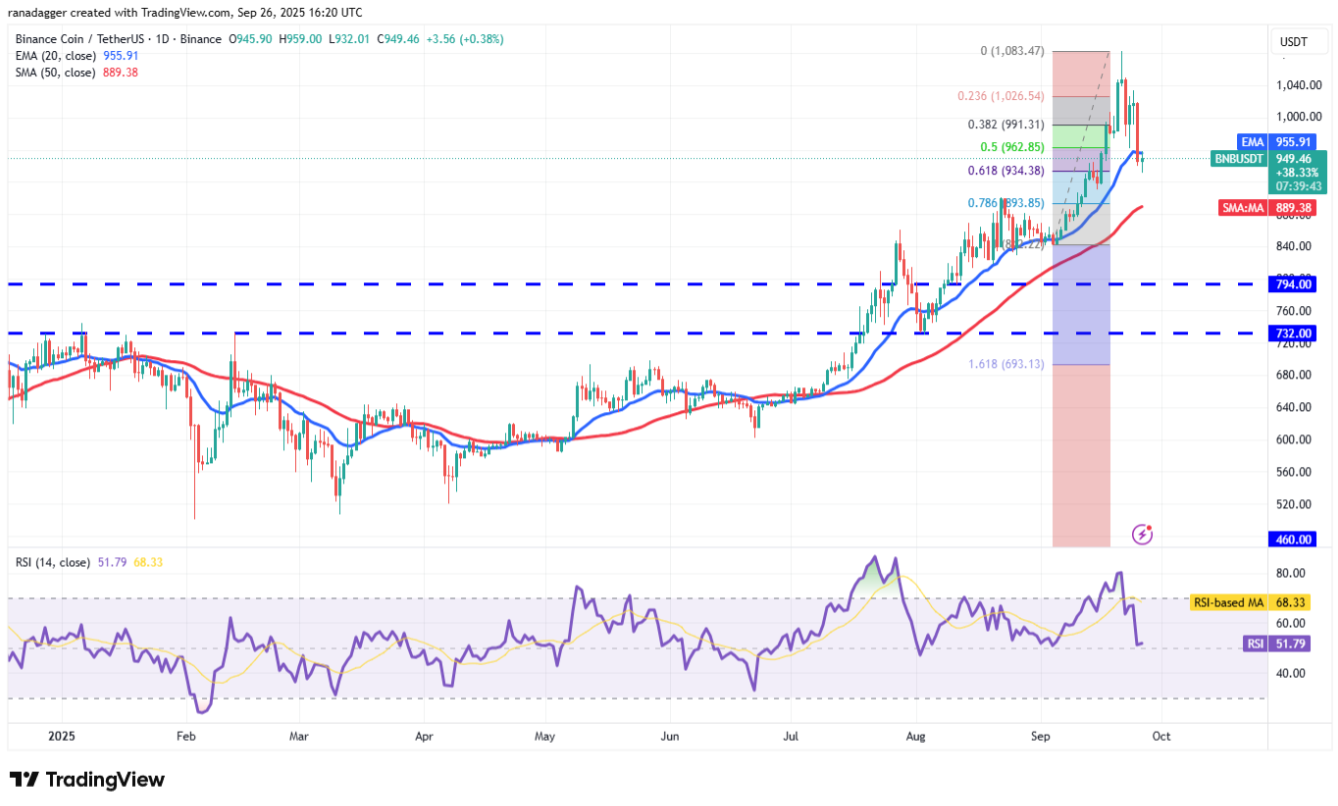Click the 2025 label on the time axis
The image size is (1338, 806).
tap(61, 736)
